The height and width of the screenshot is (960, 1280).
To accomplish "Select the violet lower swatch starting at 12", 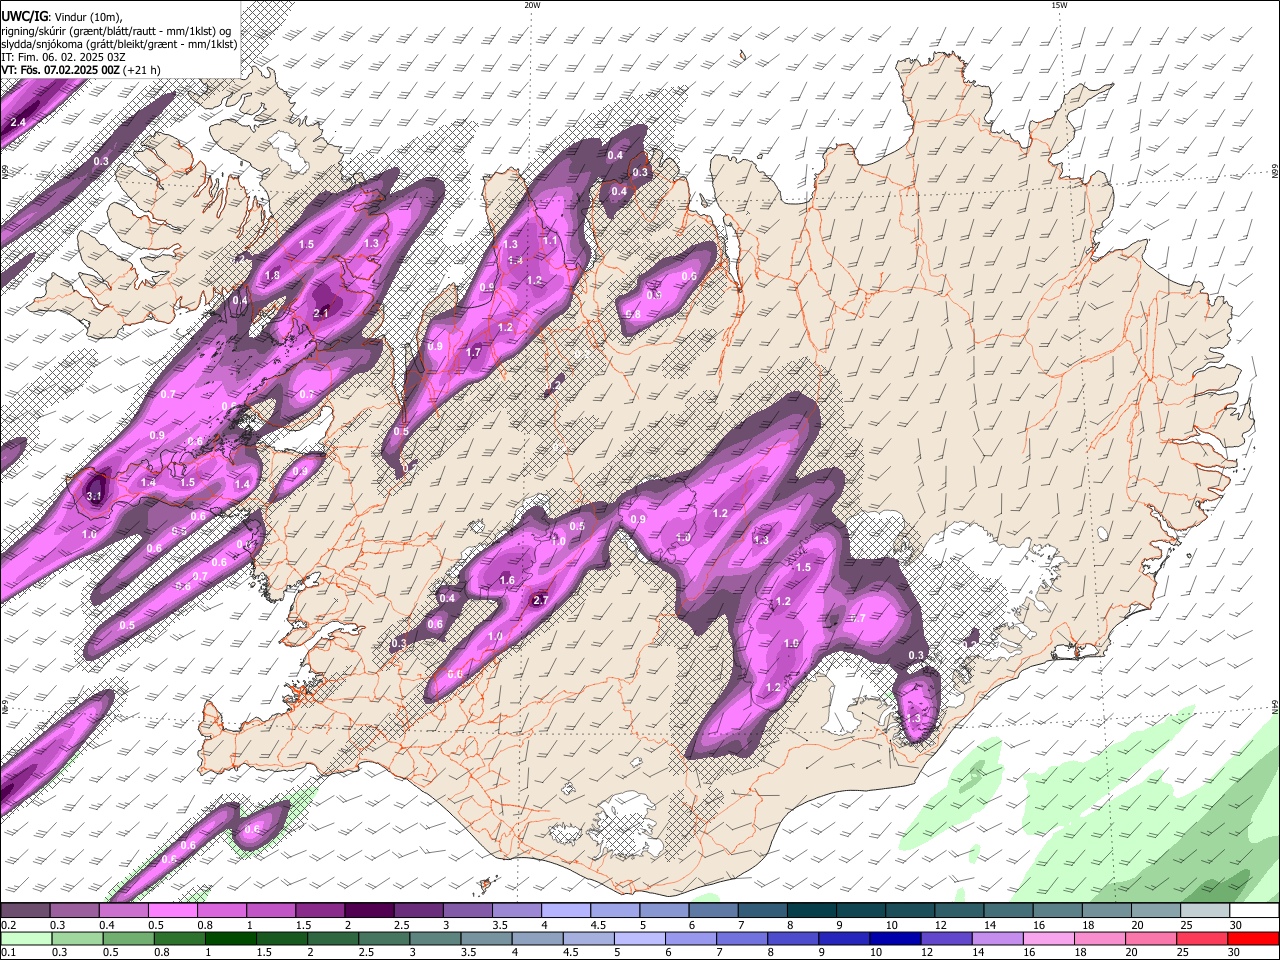I will 946,938.
